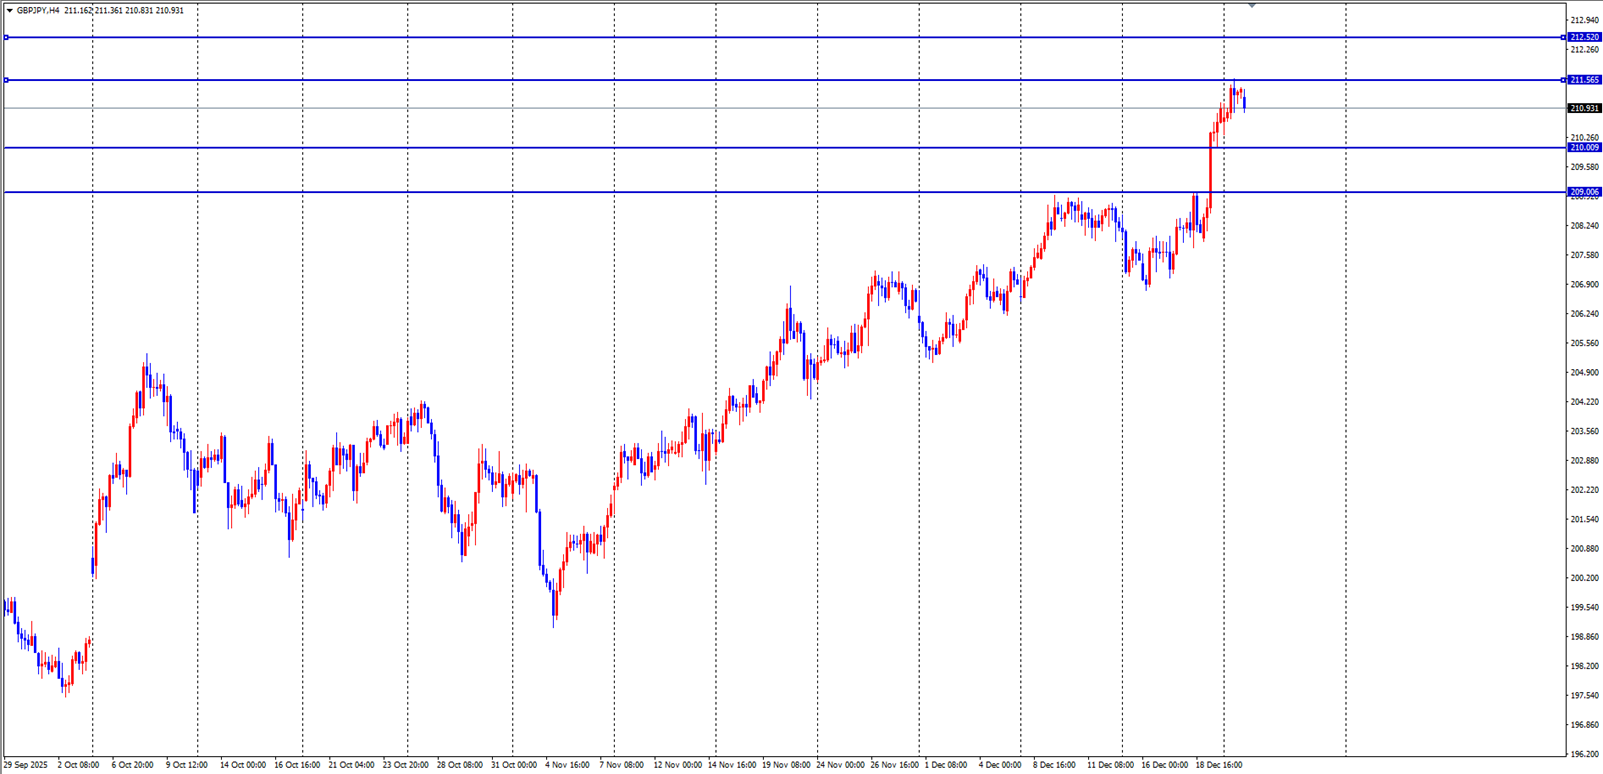
Task: Click the 29 Sep 2025 date label
Action: click(26, 765)
